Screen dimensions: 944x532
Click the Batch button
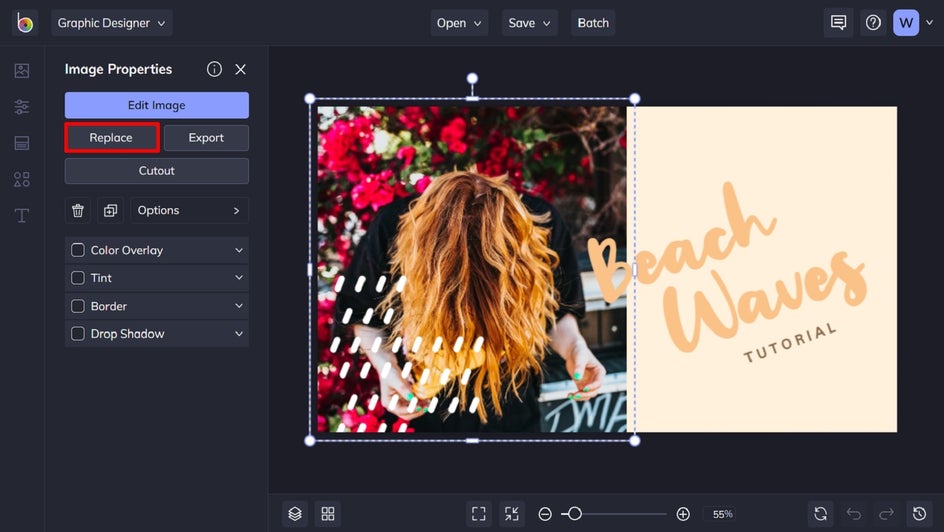tap(593, 23)
